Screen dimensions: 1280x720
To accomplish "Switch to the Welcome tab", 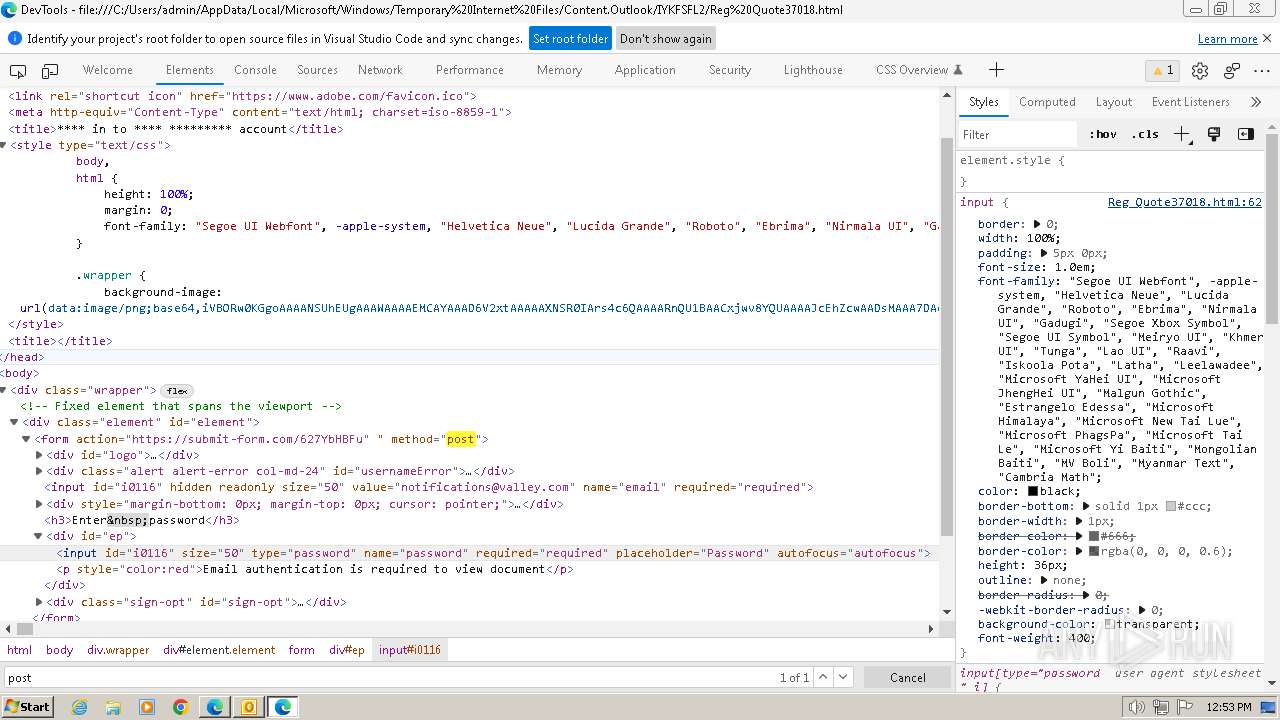I will tap(107, 70).
